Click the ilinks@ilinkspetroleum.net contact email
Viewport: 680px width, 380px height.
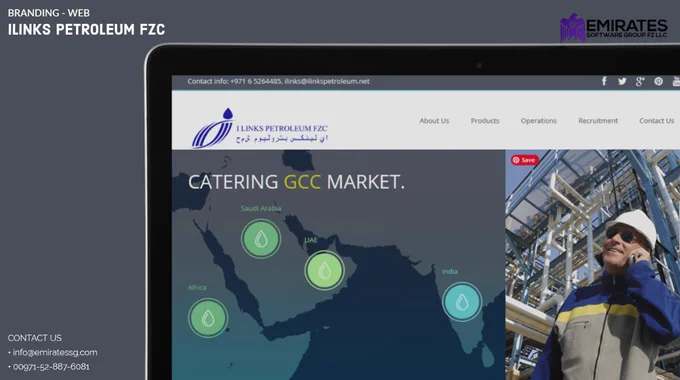pos(327,81)
